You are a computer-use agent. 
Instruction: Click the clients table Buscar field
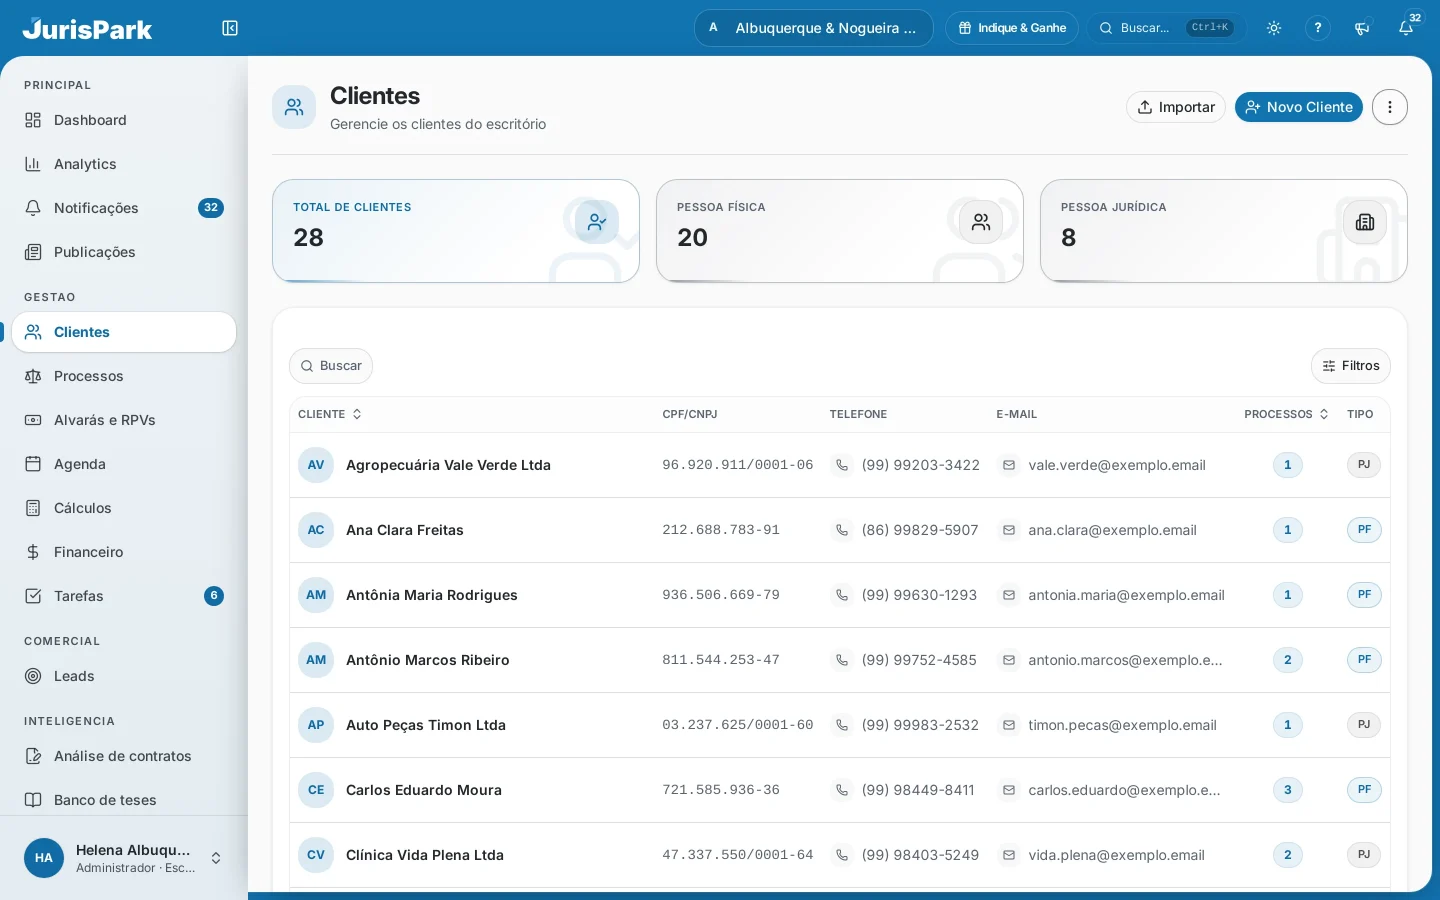(x=331, y=366)
